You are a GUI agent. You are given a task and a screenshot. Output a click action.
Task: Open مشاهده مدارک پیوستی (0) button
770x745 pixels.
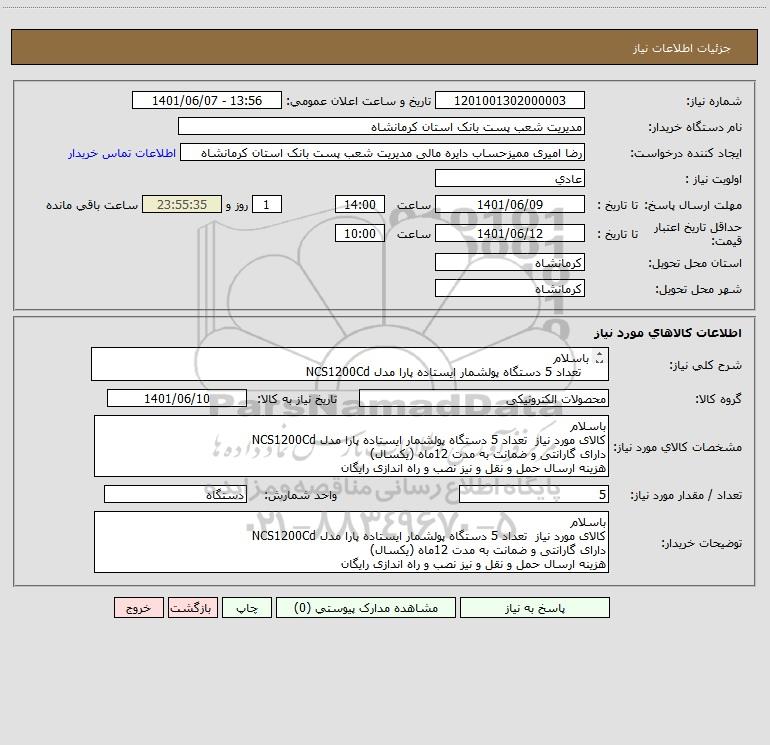[366, 608]
